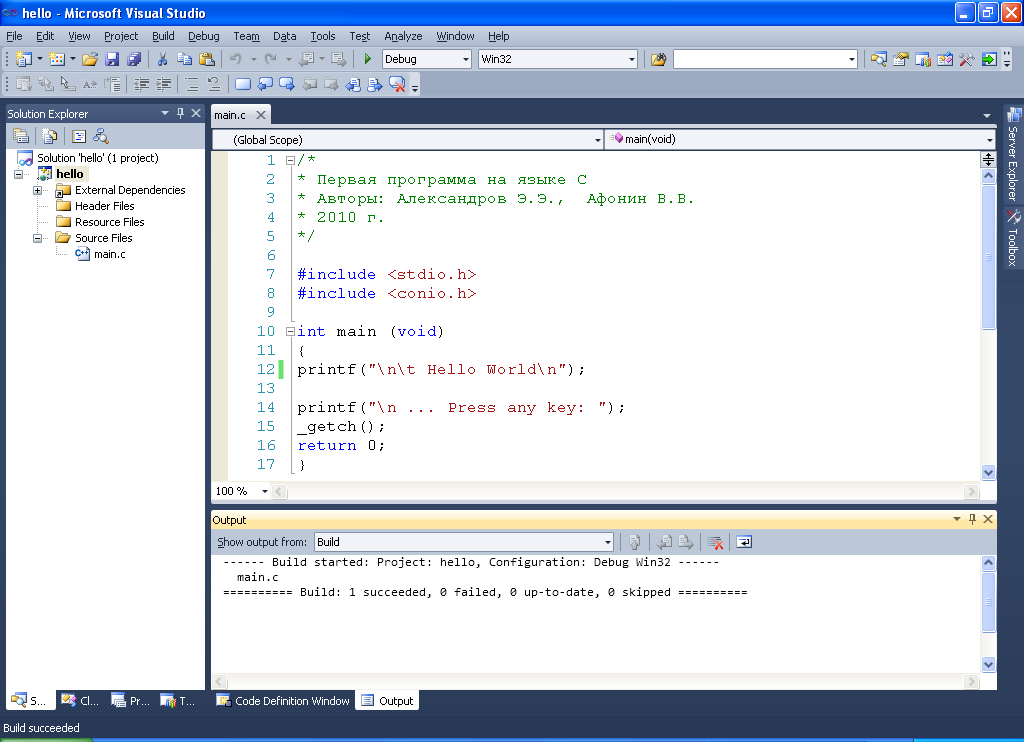The height and width of the screenshot is (742, 1024).
Task: Click the New Project toolbar icon
Action: [x=24, y=59]
